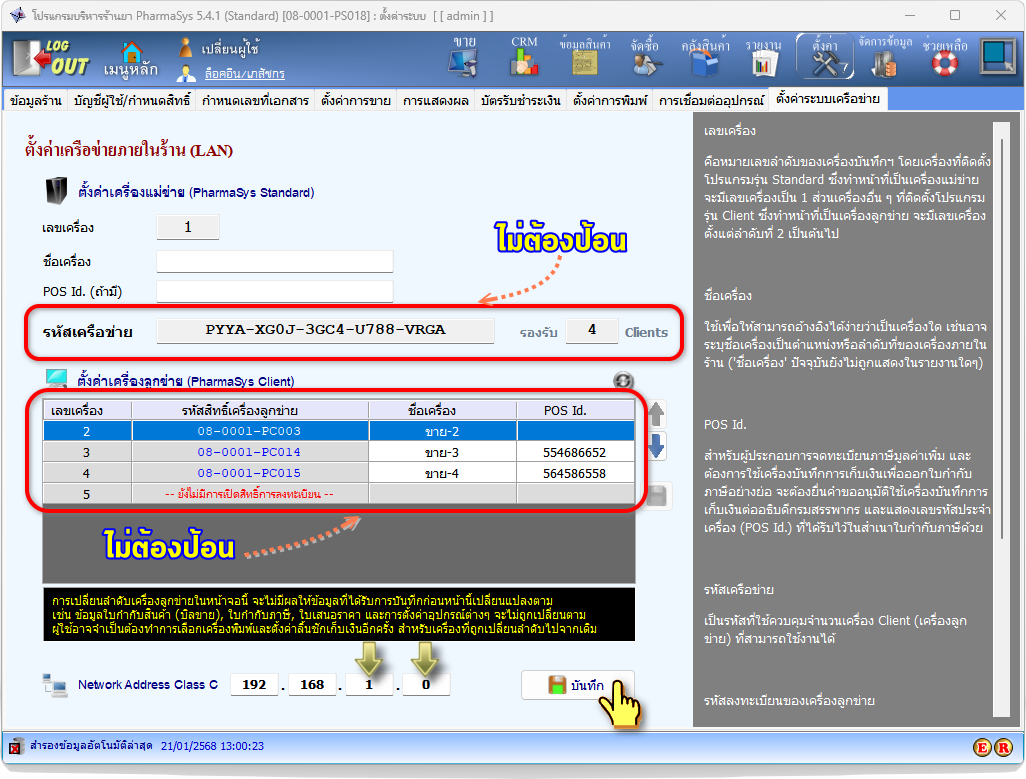Click POS Id cell 564586558
The image size is (1026, 779).
click(x=575, y=473)
